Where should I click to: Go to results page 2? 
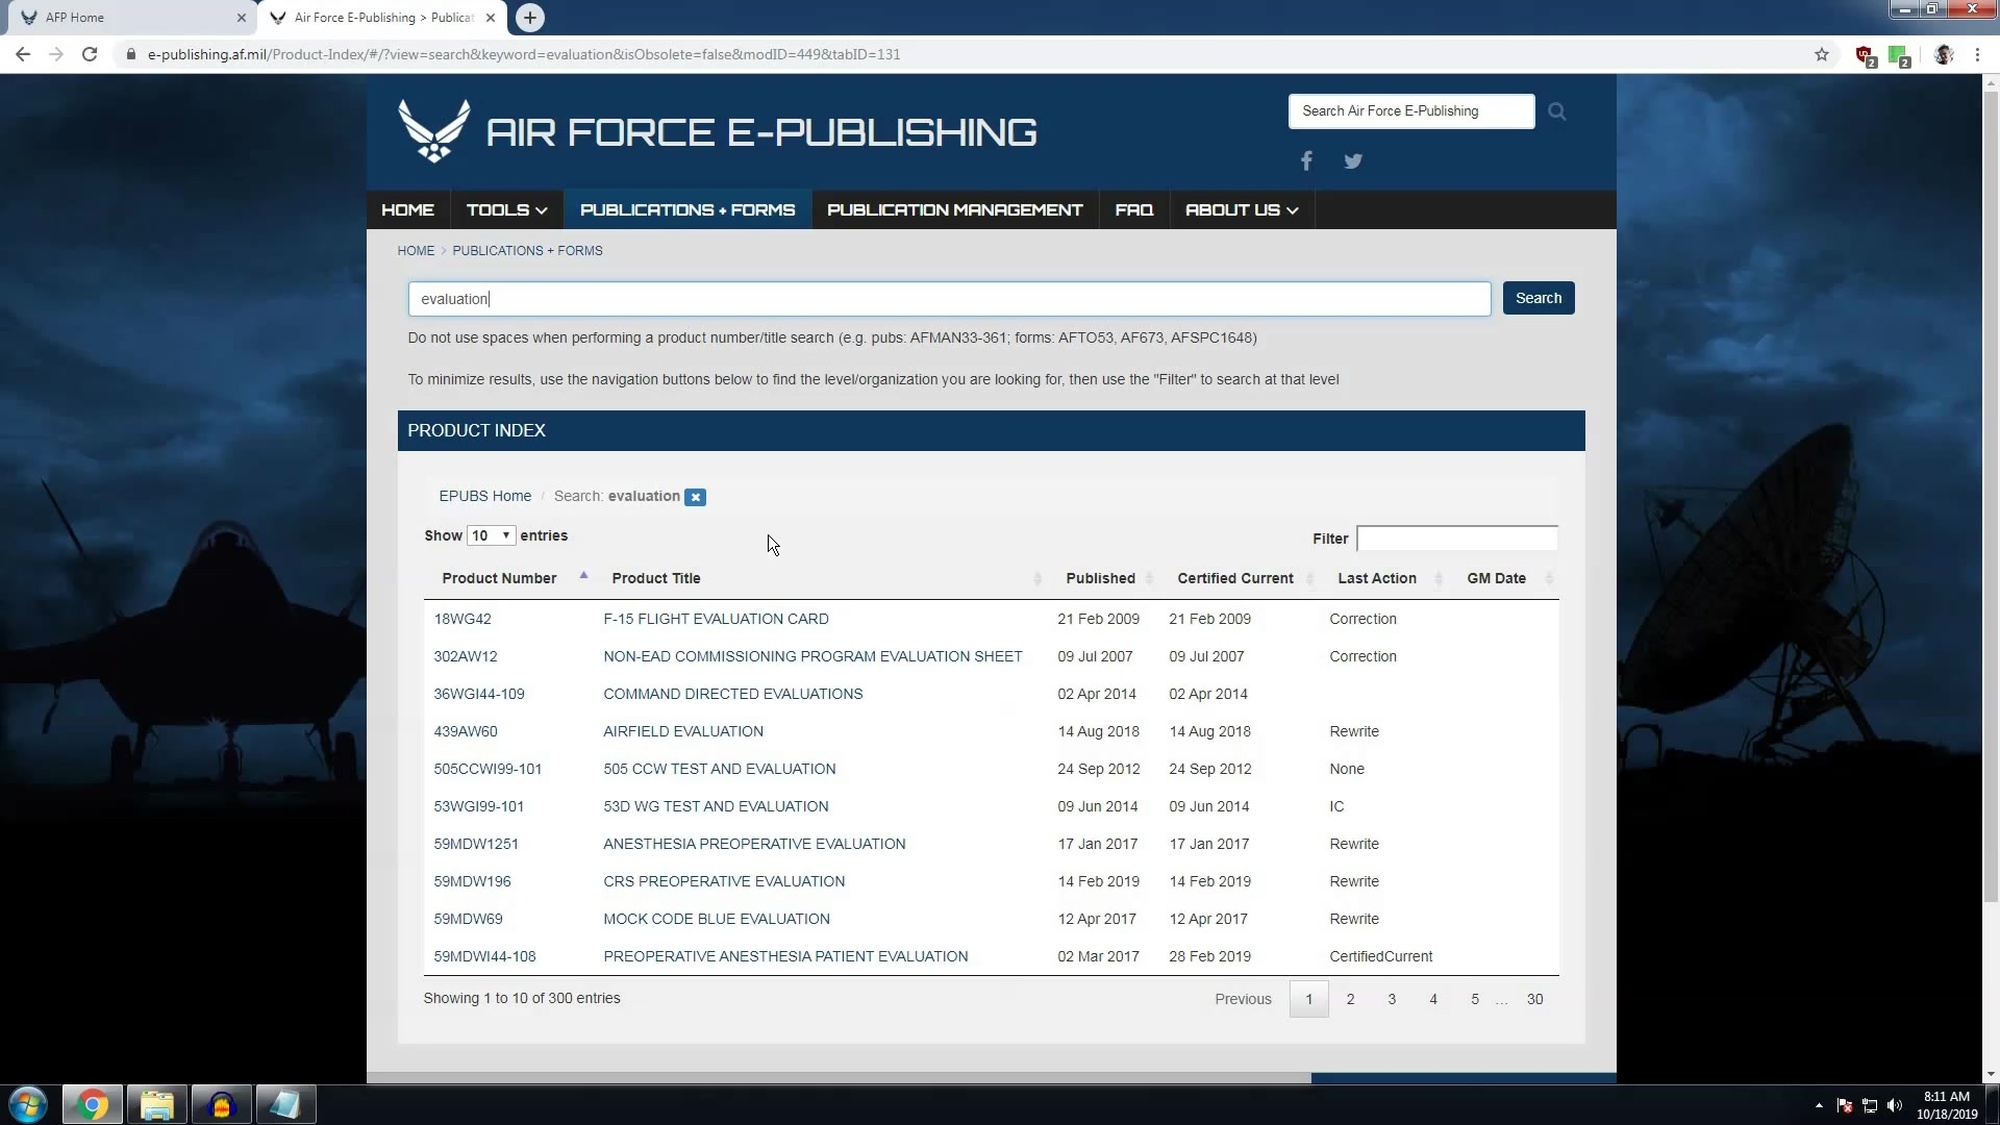tap(1350, 999)
